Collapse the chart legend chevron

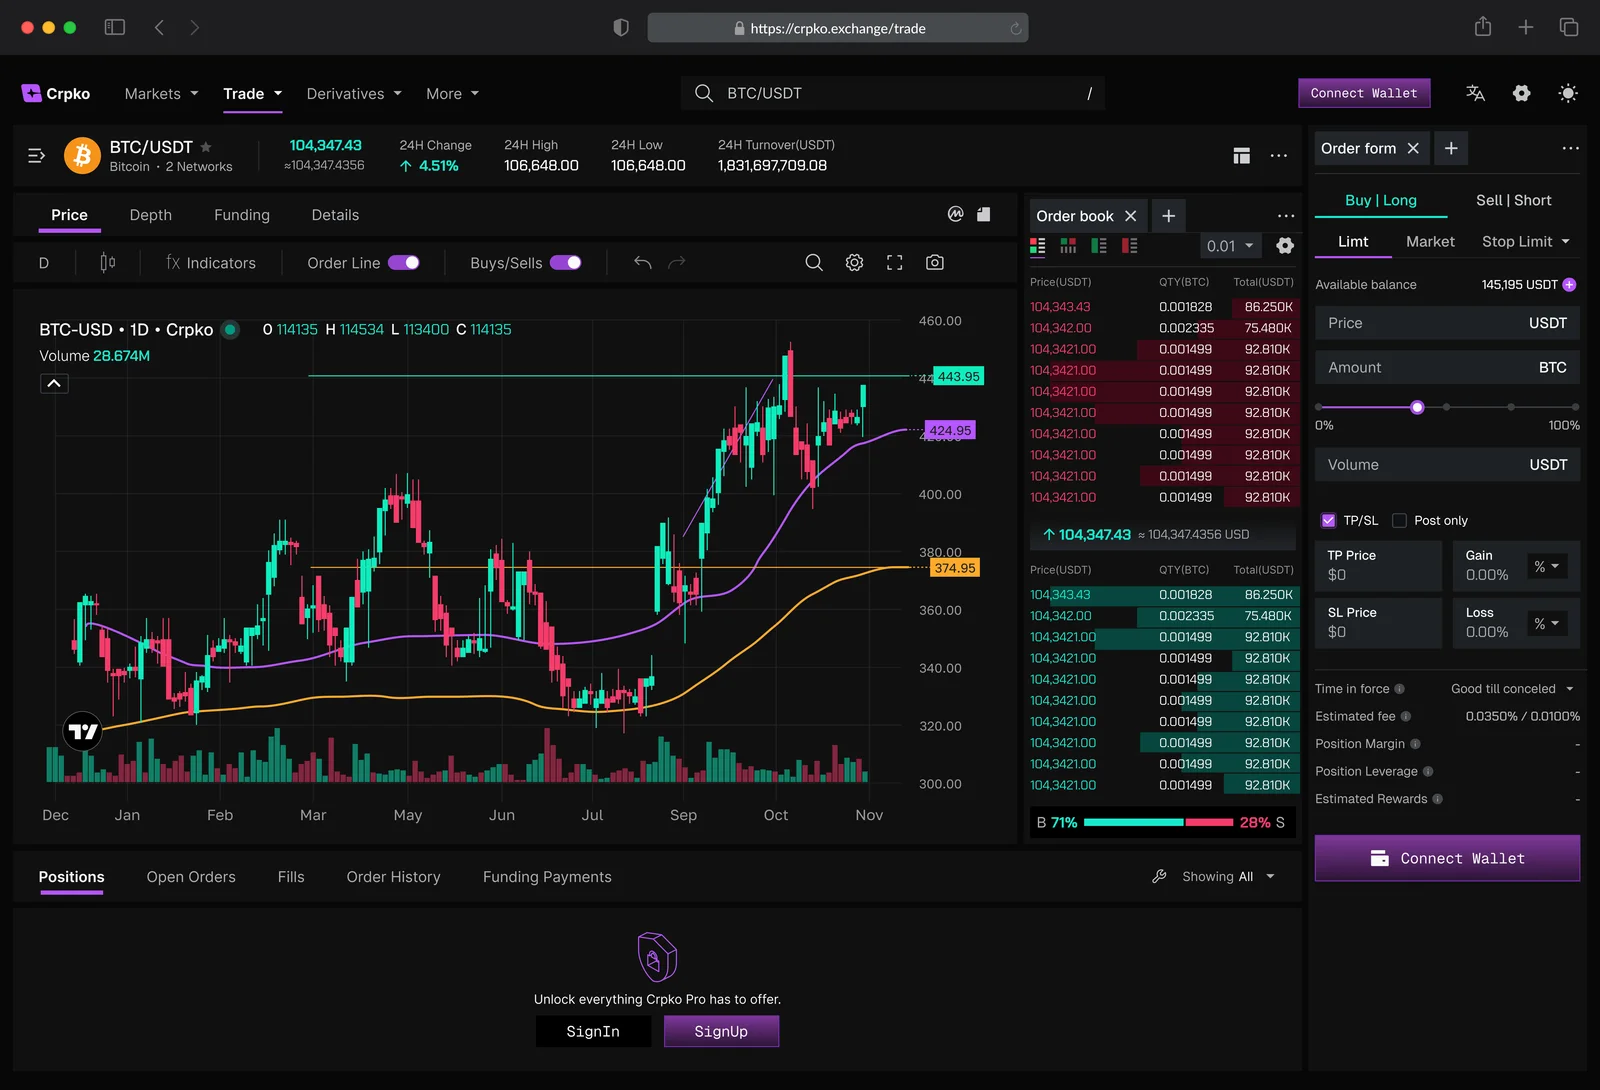(x=54, y=383)
